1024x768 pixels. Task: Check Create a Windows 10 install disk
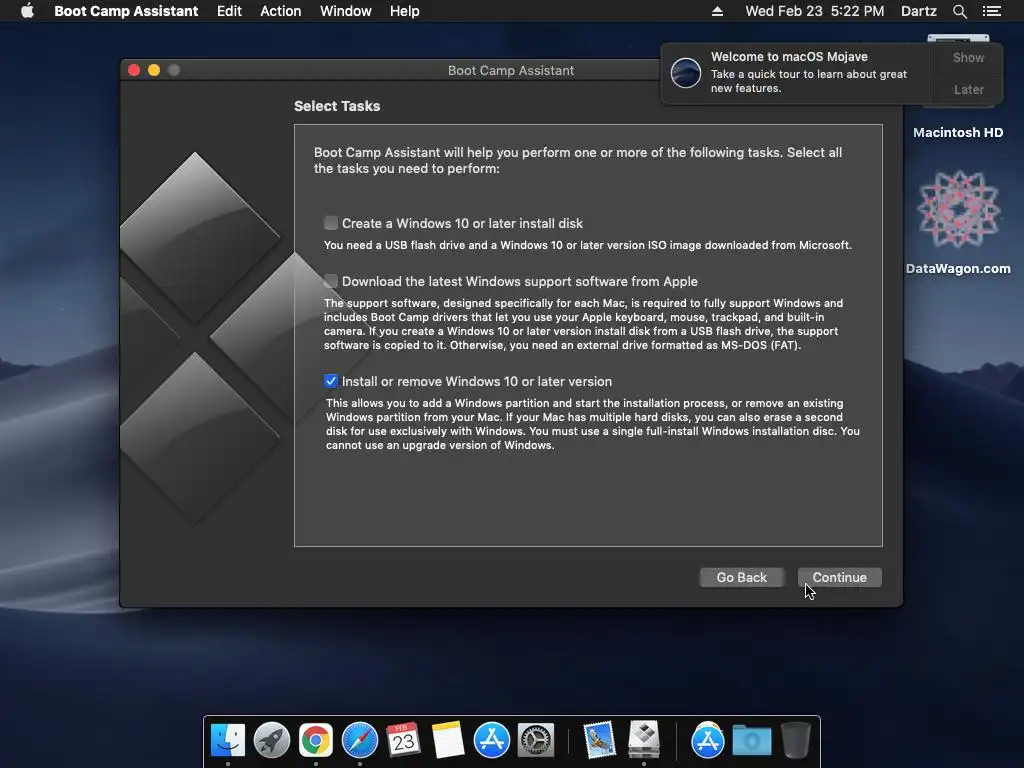[x=330, y=223]
